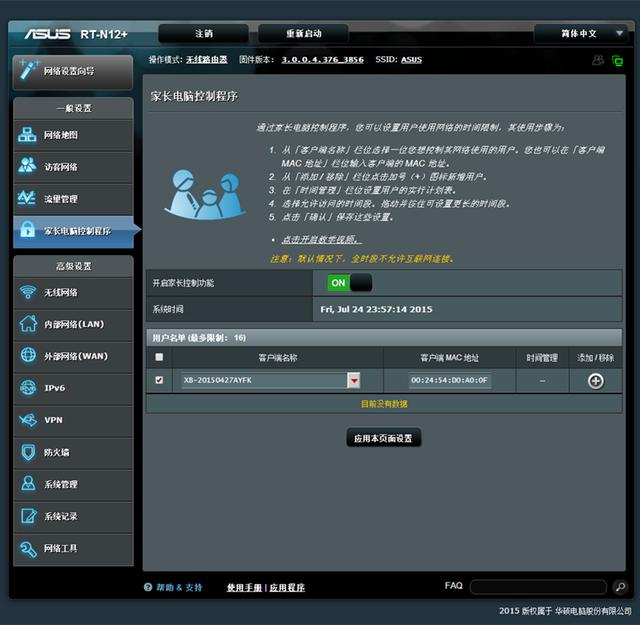640x625 pixels.
Task: Open the 无线路由器 operation mode link
Action: pos(207,60)
